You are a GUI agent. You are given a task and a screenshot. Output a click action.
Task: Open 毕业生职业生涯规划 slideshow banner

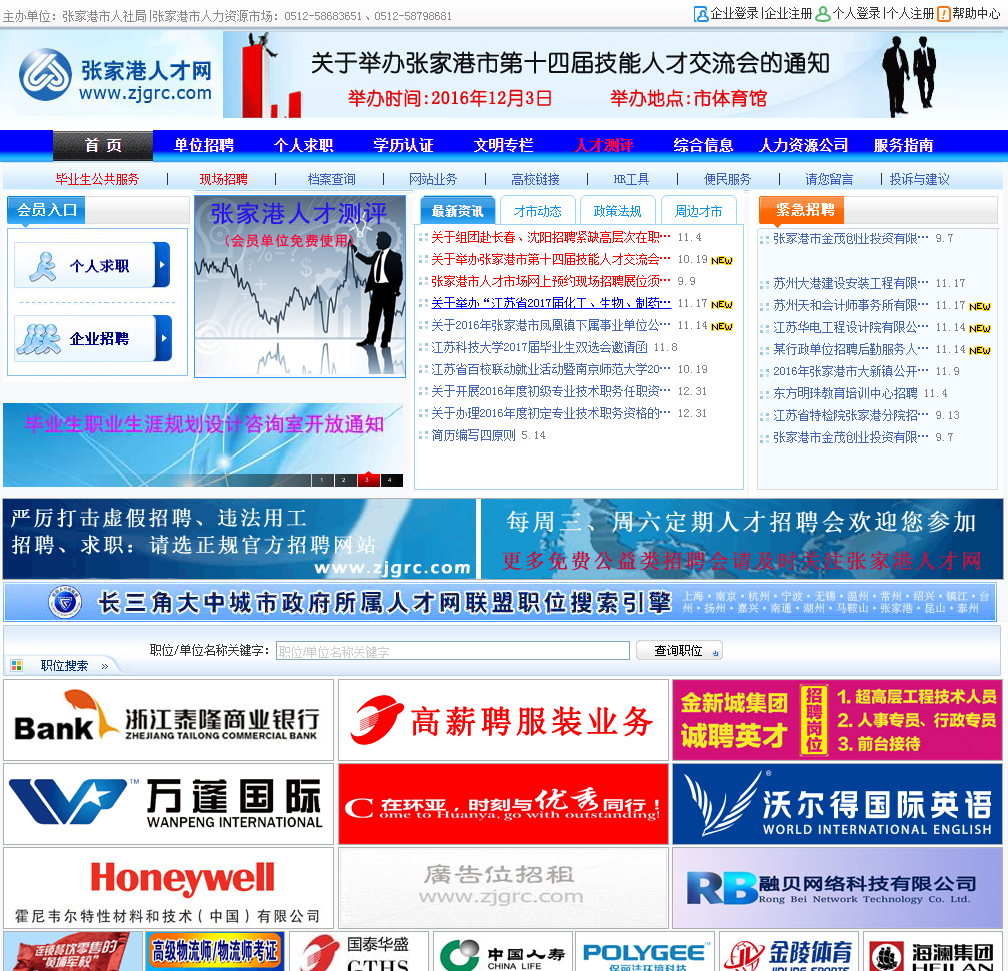[x=204, y=444]
